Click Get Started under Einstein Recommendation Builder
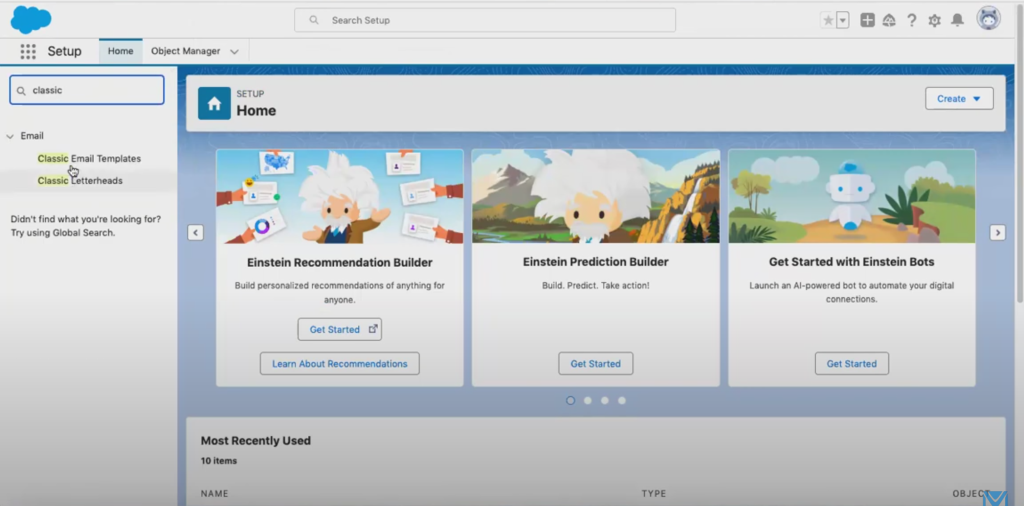The height and width of the screenshot is (506, 1024). 340,330
